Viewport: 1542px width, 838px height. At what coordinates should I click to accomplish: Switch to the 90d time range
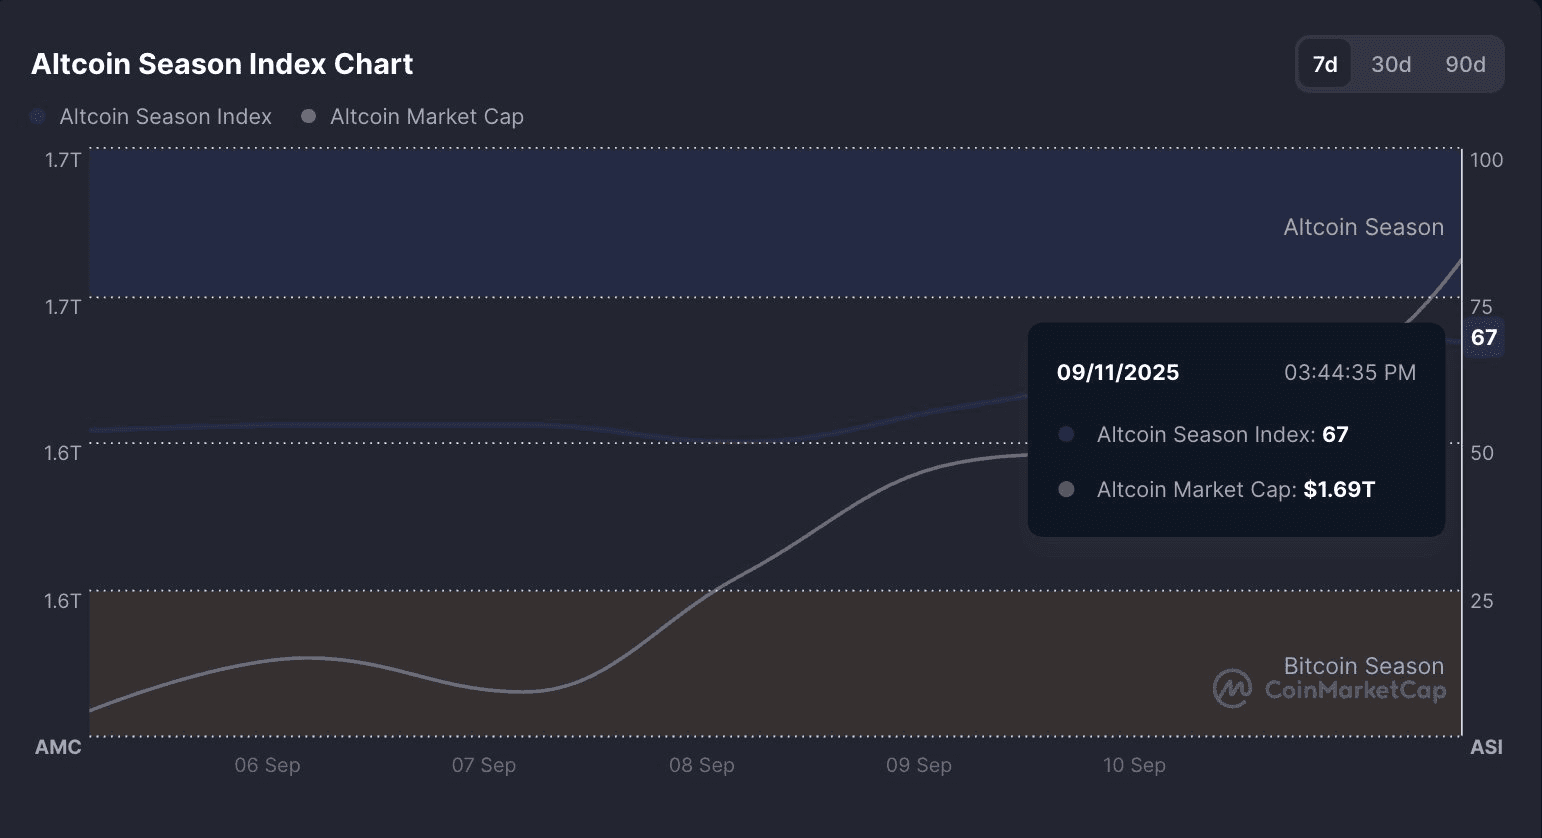[1465, 64]
